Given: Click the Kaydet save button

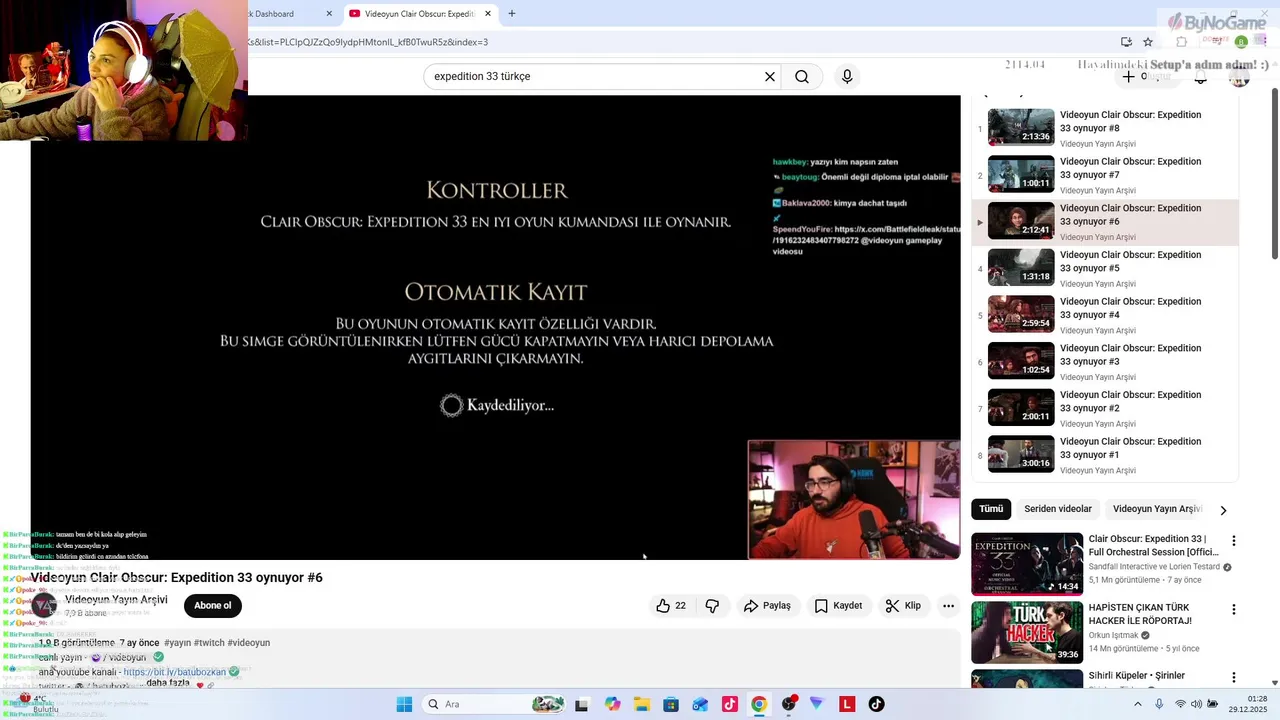Looking at the screenshot, I should pyautogui.click(x=838, y=606).
